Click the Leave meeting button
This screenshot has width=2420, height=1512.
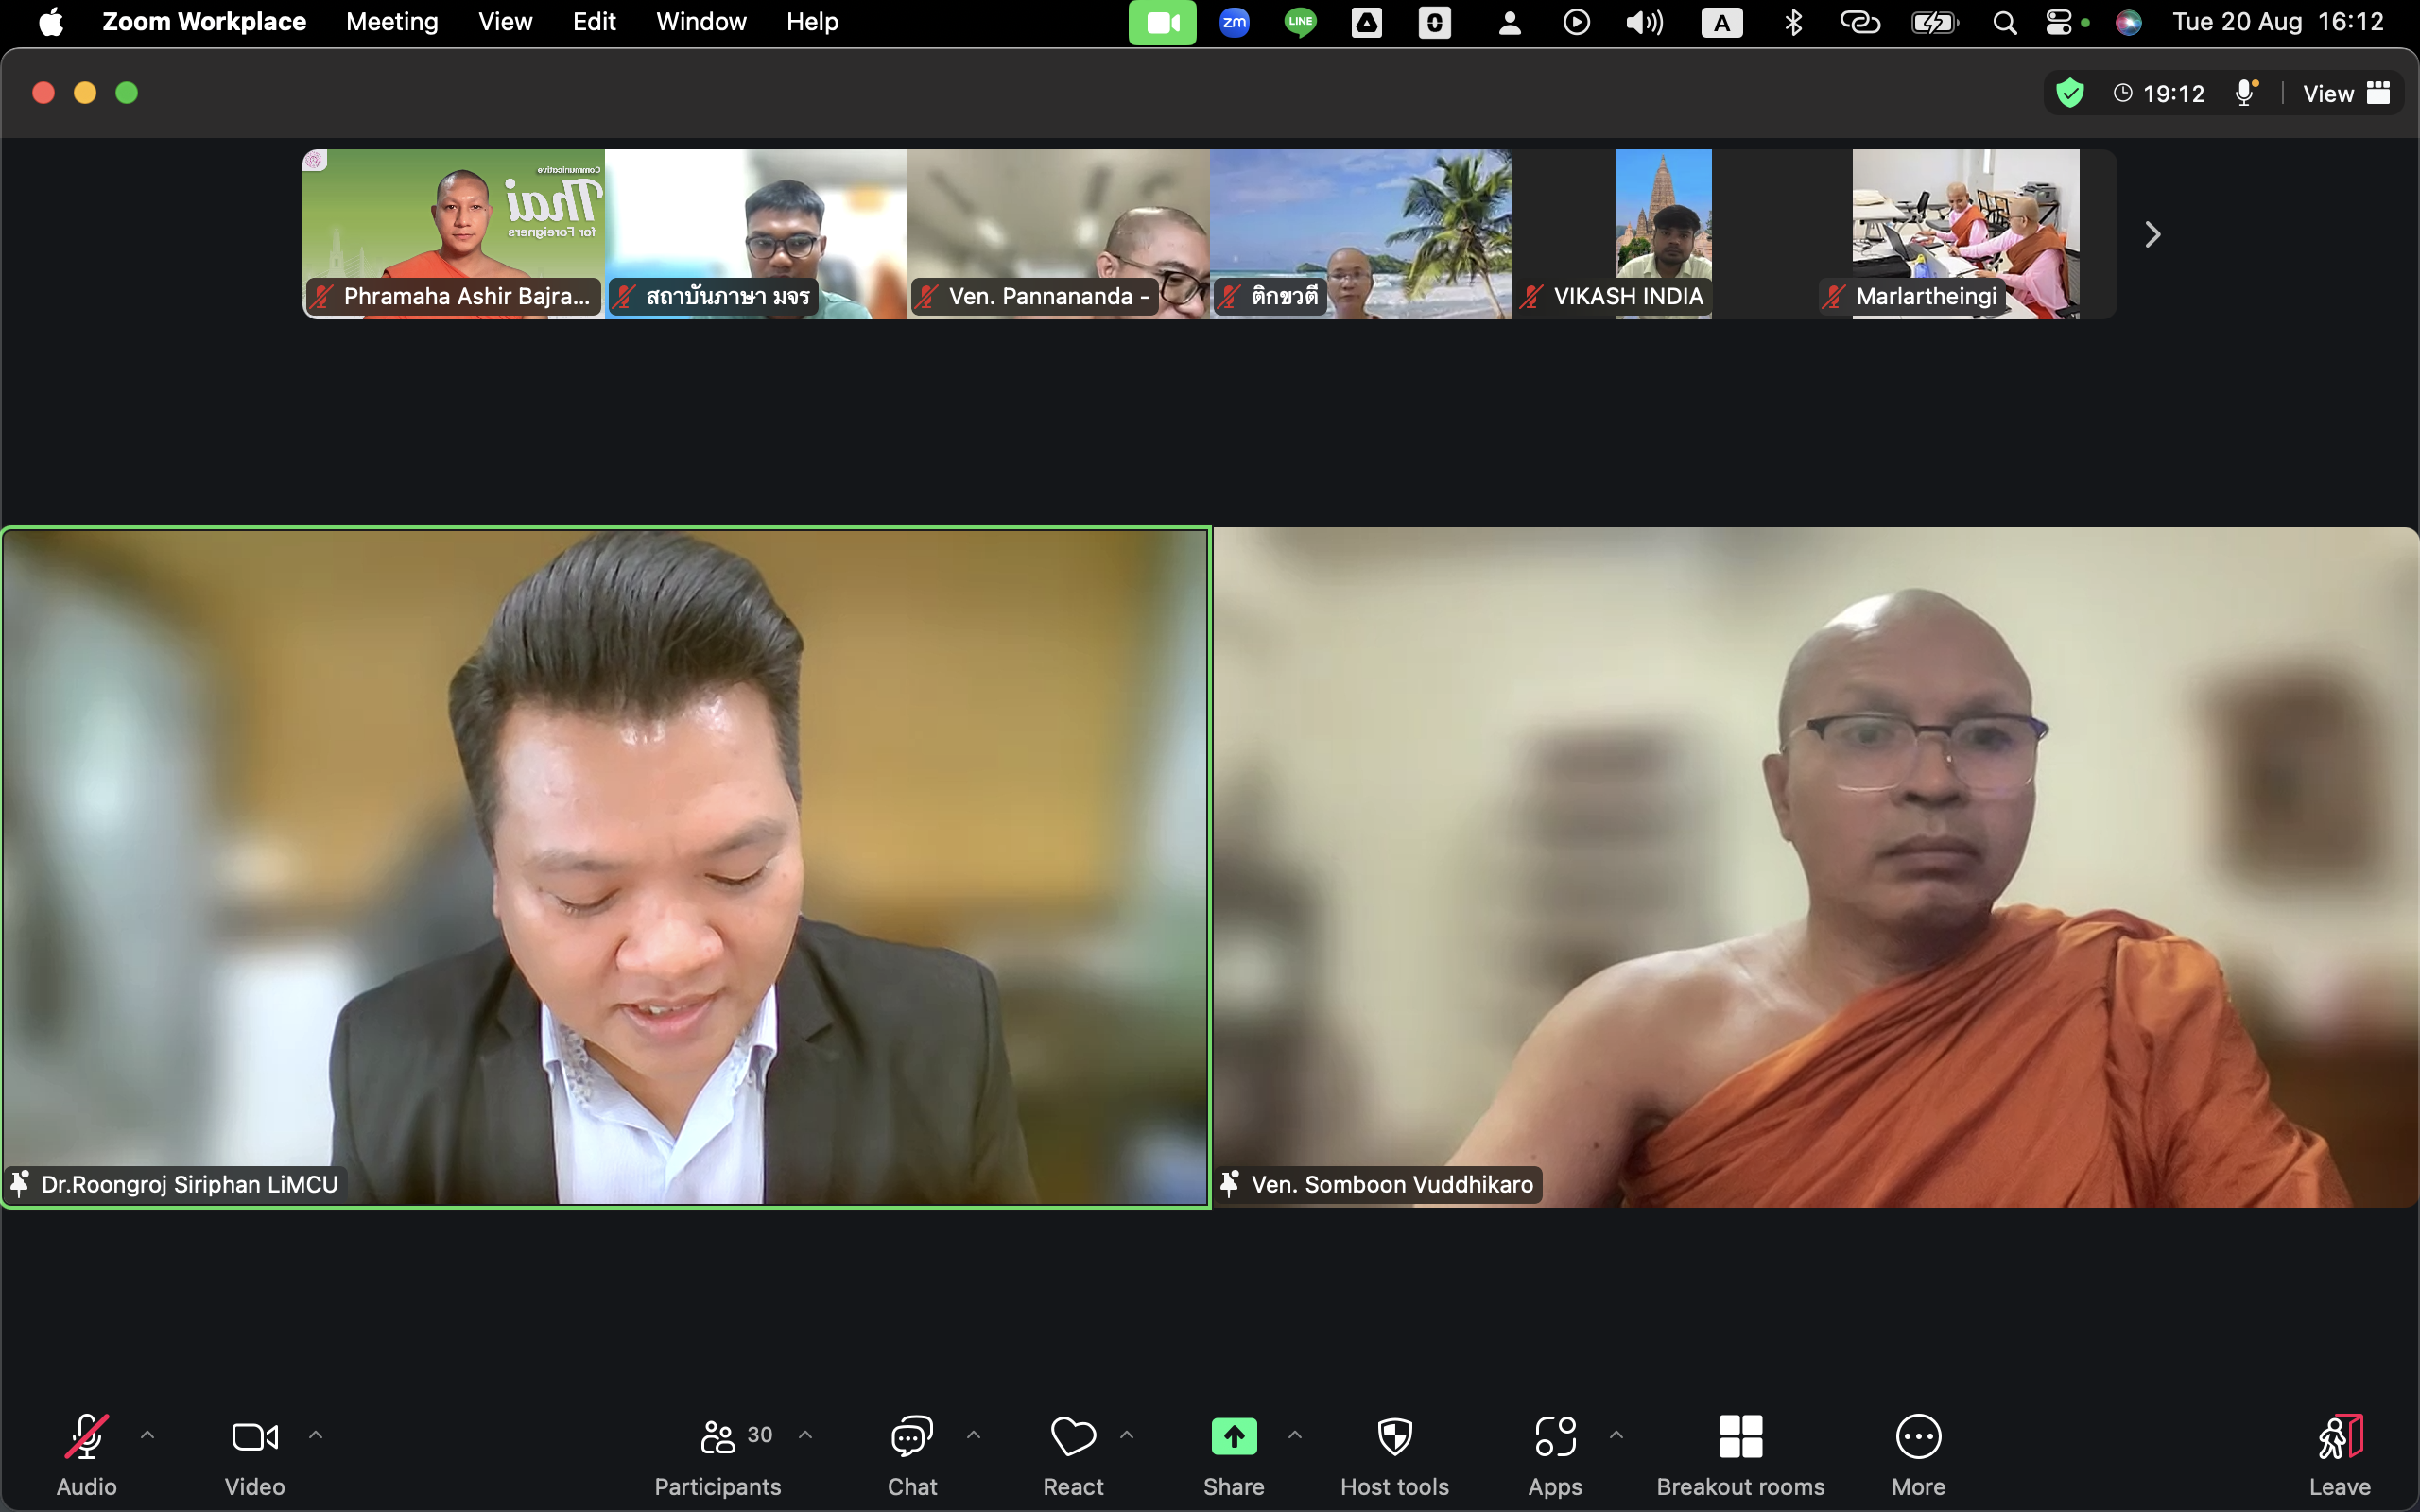(2340, 1454)
